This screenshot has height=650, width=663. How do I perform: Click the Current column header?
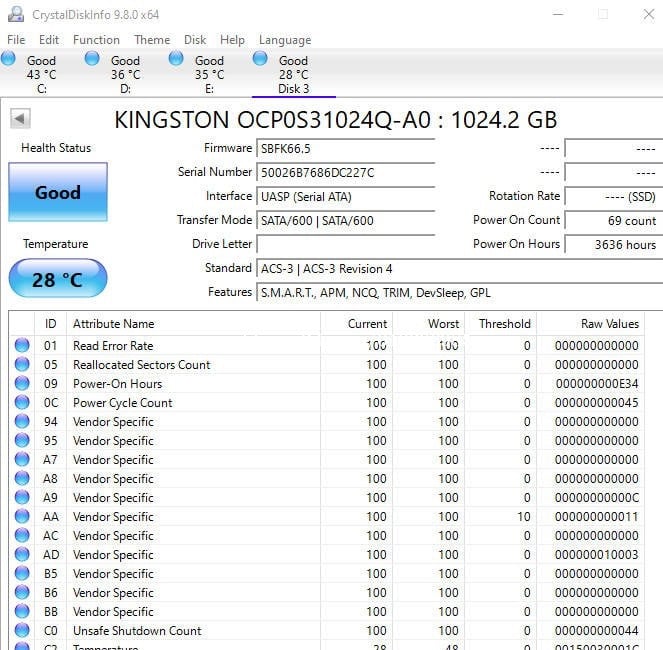(356, 324)
